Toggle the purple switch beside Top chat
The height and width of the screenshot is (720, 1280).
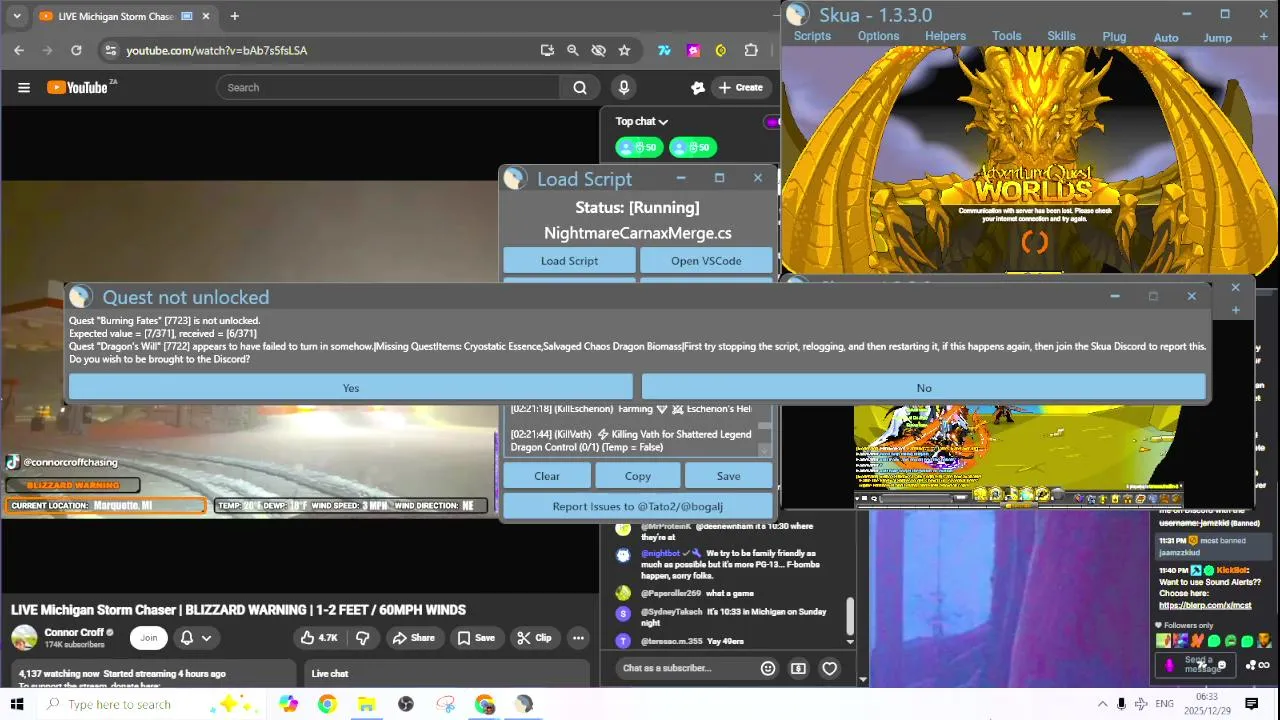point(772,122)
